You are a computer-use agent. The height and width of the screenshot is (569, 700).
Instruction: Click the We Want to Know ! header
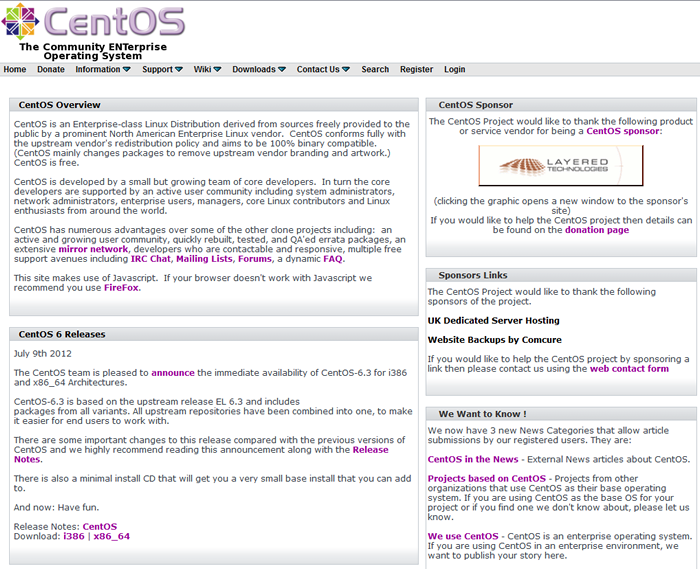pos(561,414)
